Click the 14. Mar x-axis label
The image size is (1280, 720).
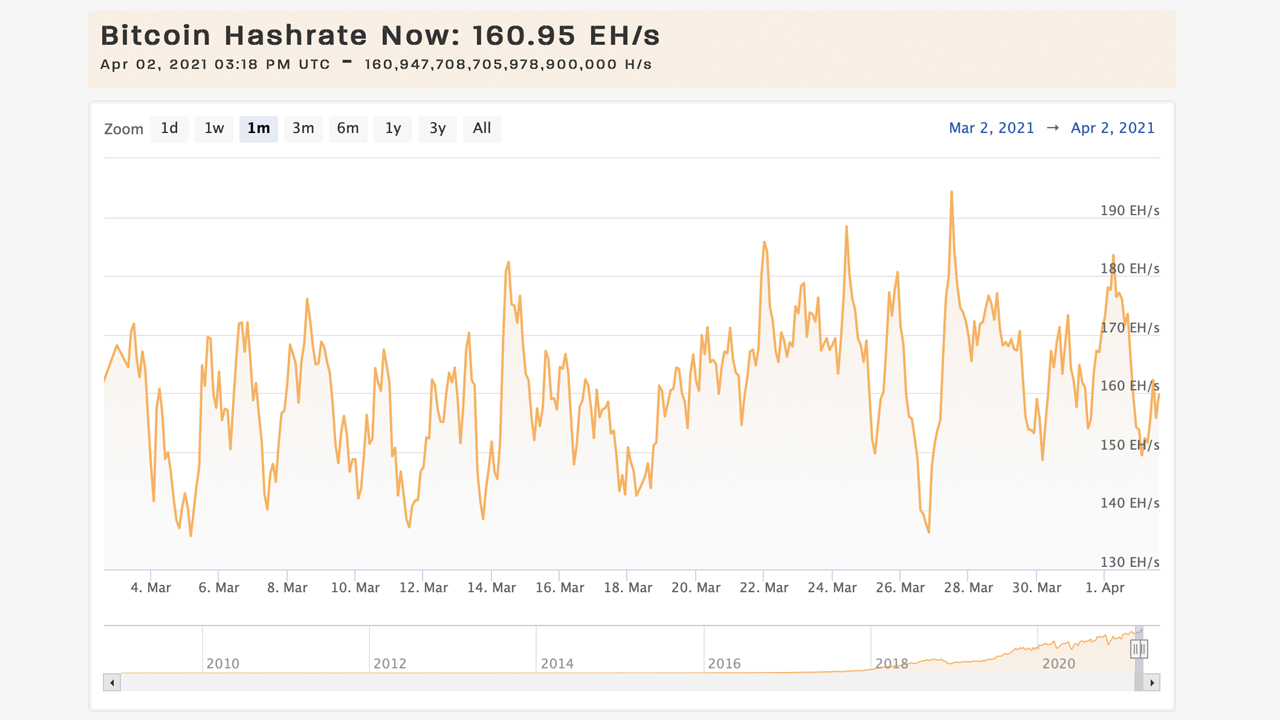(x=491, y=588)
